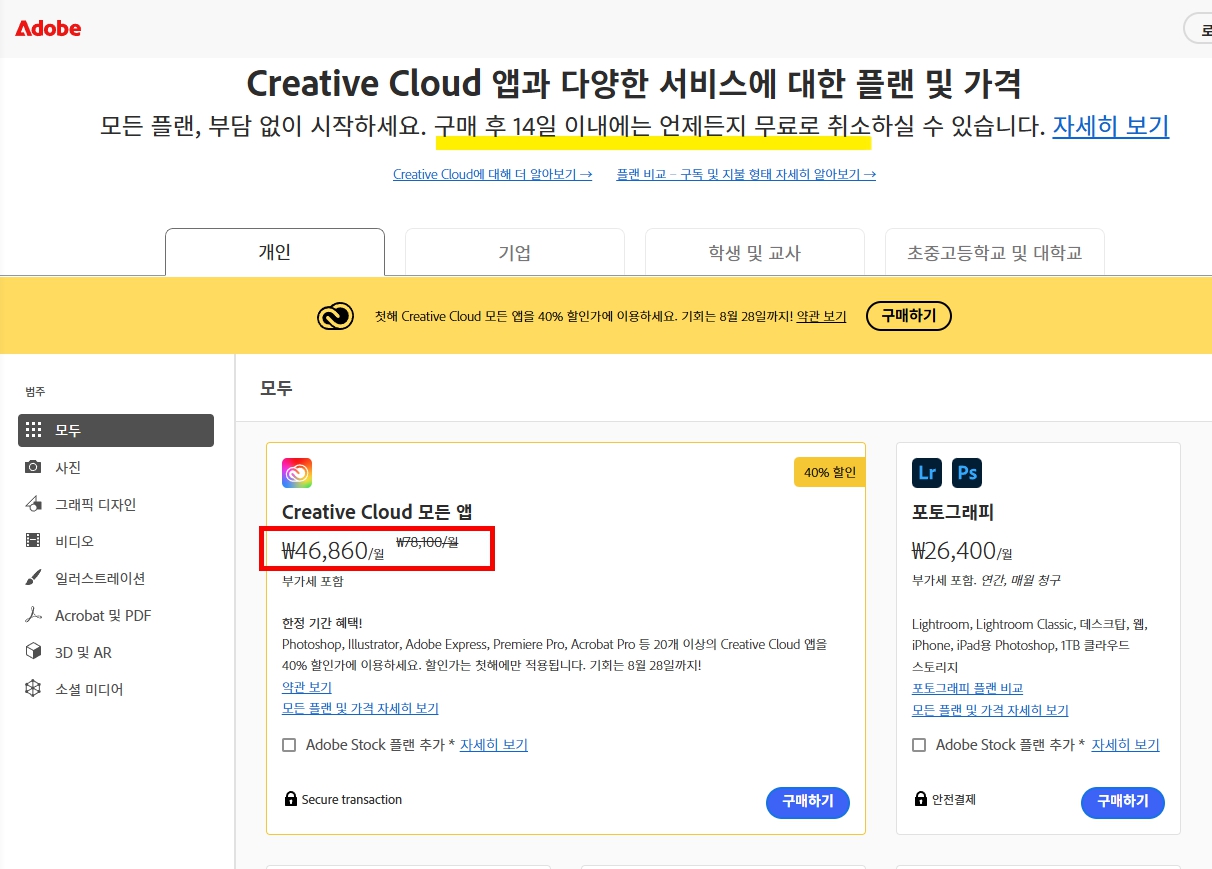Open 모든 플랜 및 가격 자세히 보기 in Creative Cloud card
1212x869 pixels.
tap(360, 708)
